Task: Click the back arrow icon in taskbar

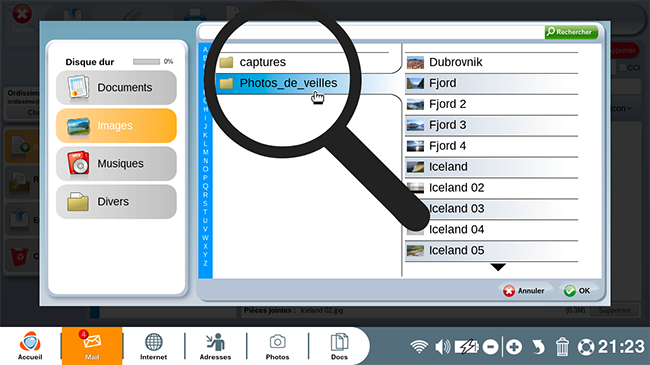Action: pyautogui.click(x=538, y=347)
